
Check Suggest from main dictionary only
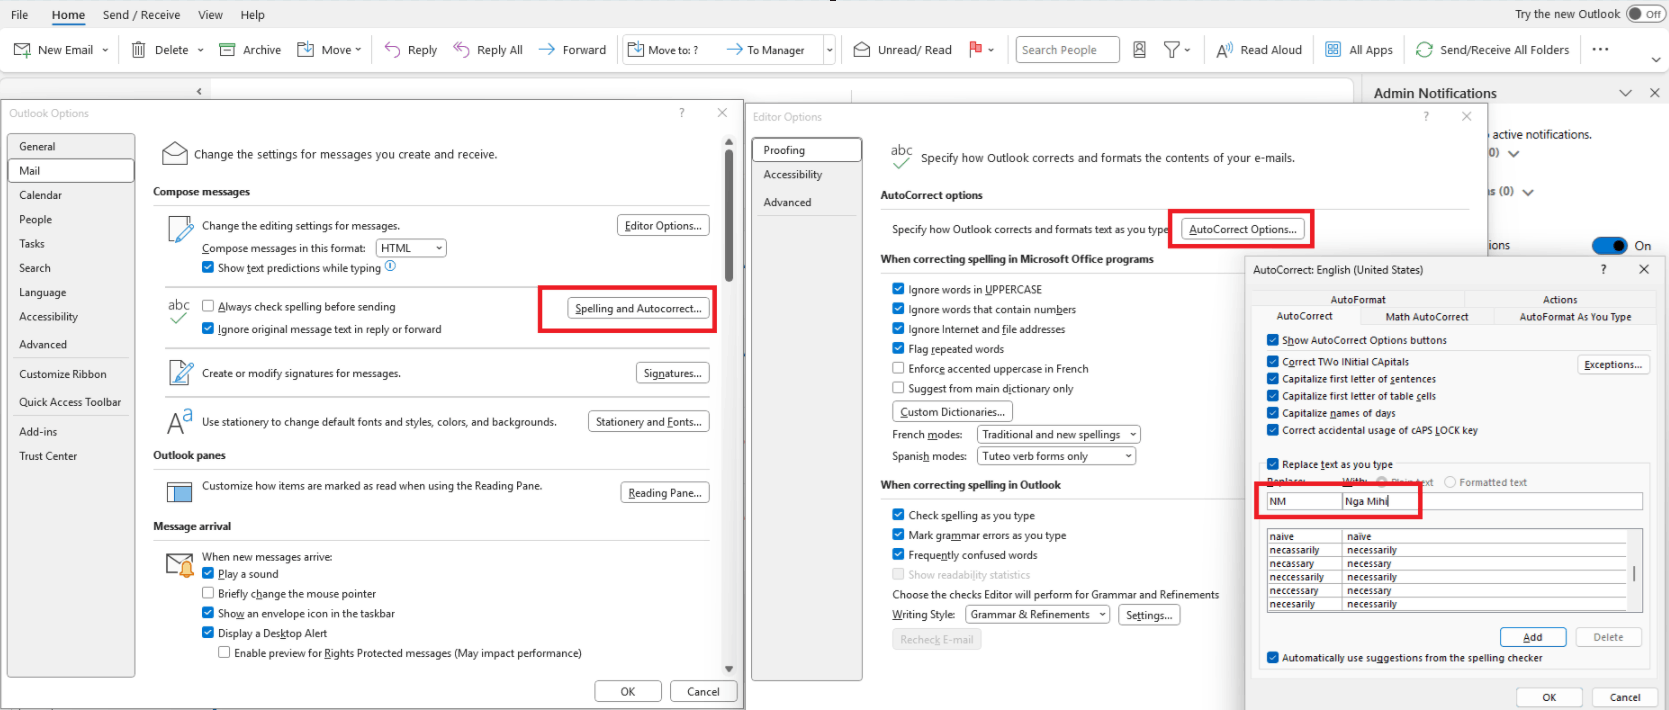tap(898, 388)
